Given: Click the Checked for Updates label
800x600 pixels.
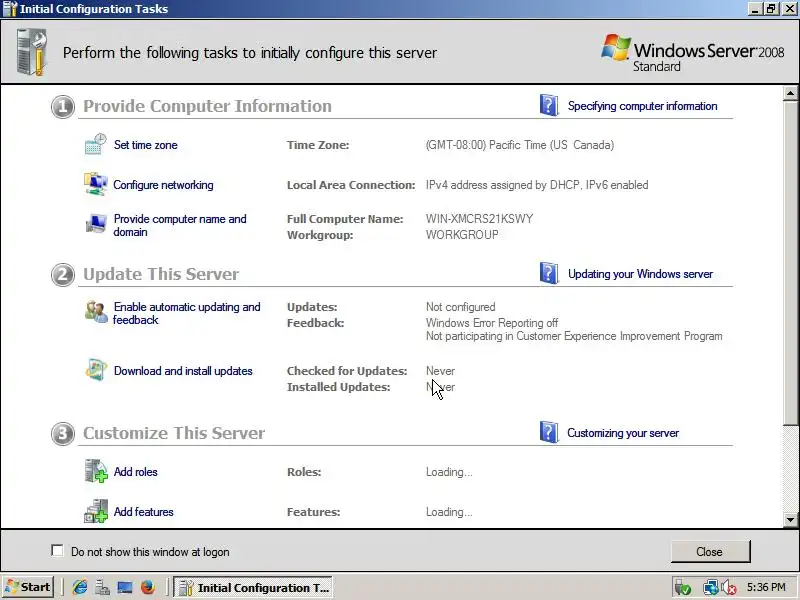Looking at the screenshot, I should (347, 371).
